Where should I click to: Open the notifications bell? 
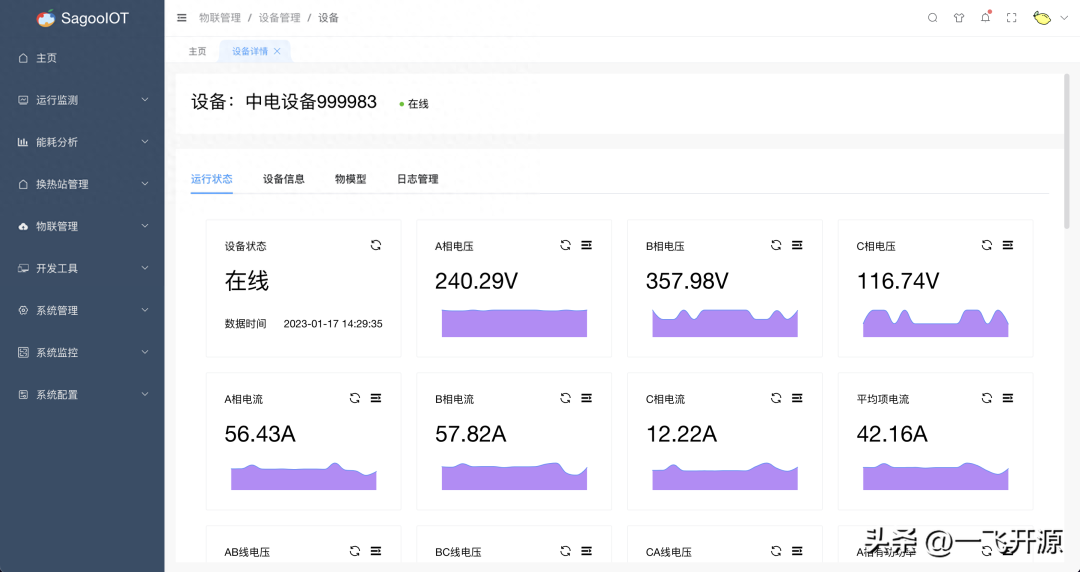point(986,17)
